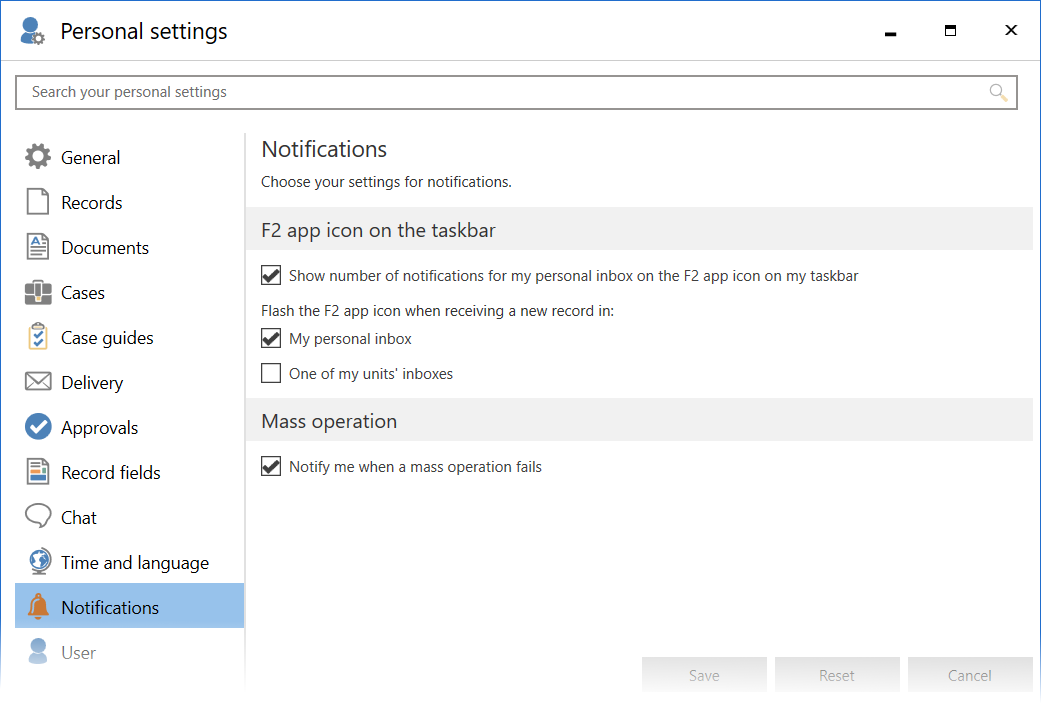Select the Record fields icon
The image size is (1041, 708).
[38, 472]
